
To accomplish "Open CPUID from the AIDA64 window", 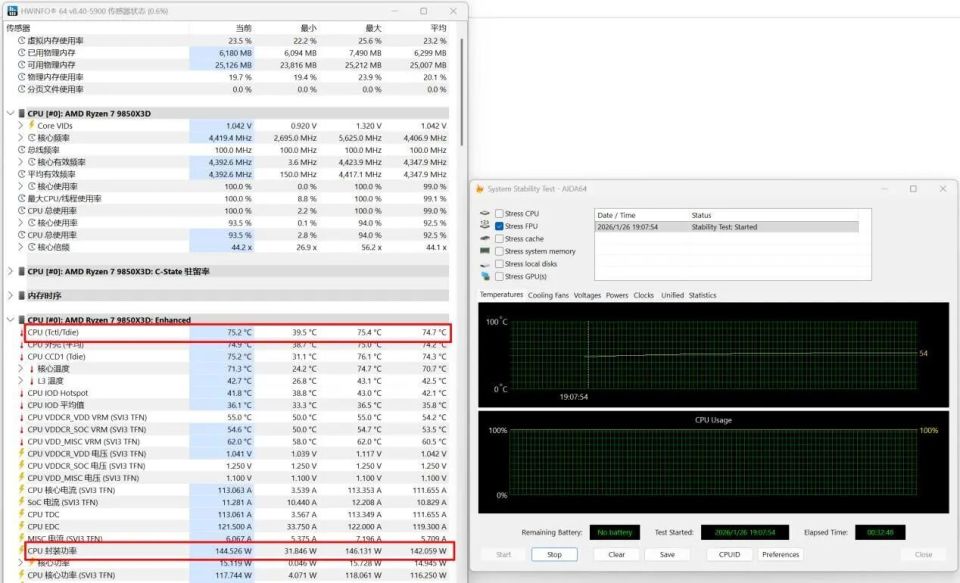I will [729, 554].
